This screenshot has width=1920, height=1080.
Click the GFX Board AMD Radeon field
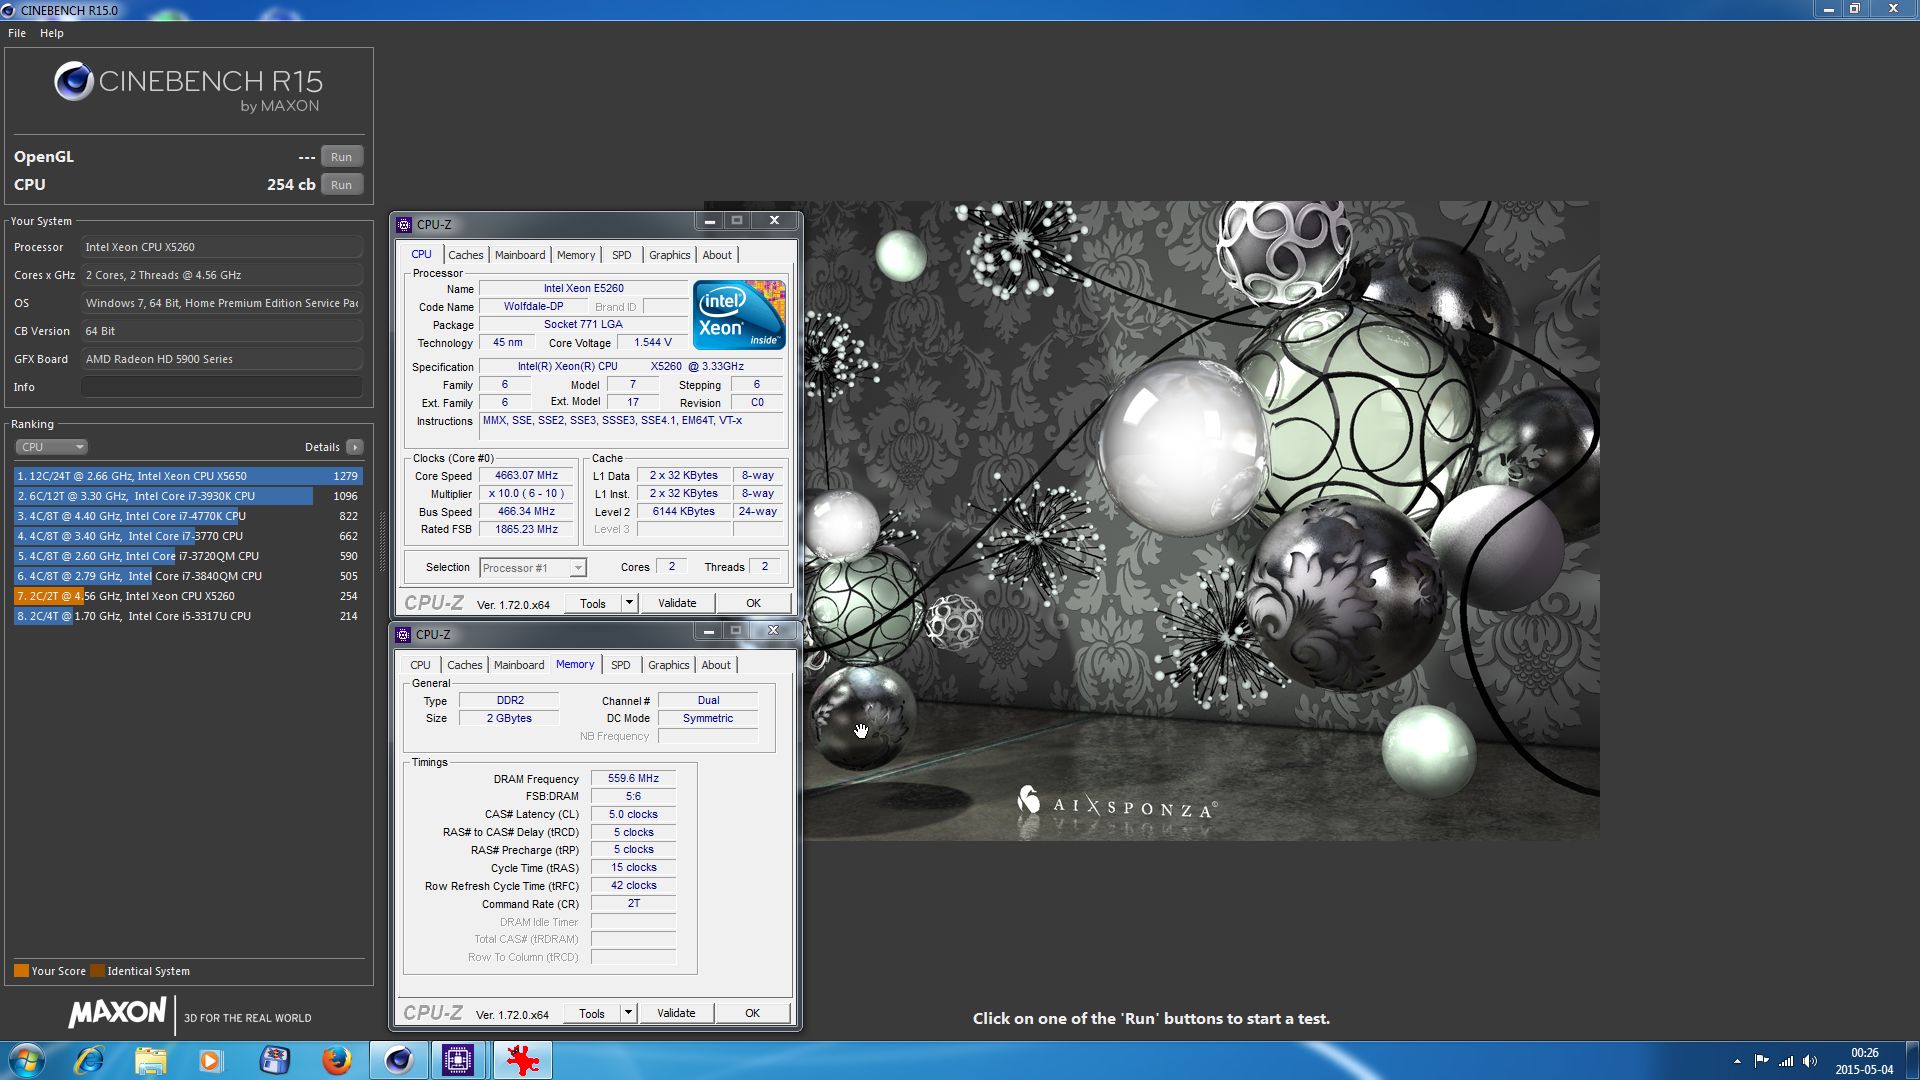tap(222, 359)
